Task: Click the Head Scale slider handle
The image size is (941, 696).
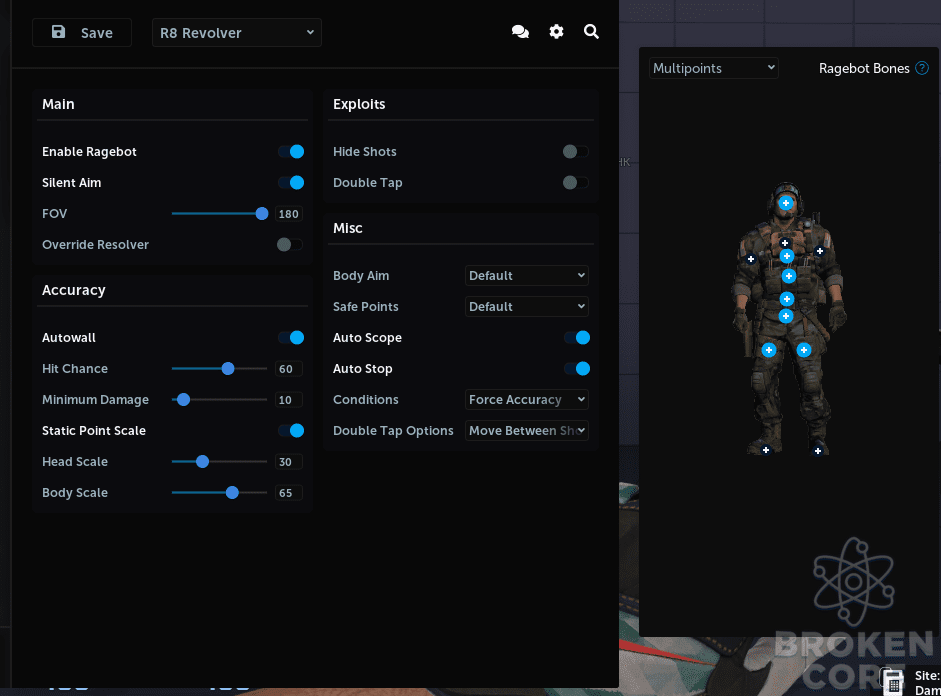Action: pos(203,461)
